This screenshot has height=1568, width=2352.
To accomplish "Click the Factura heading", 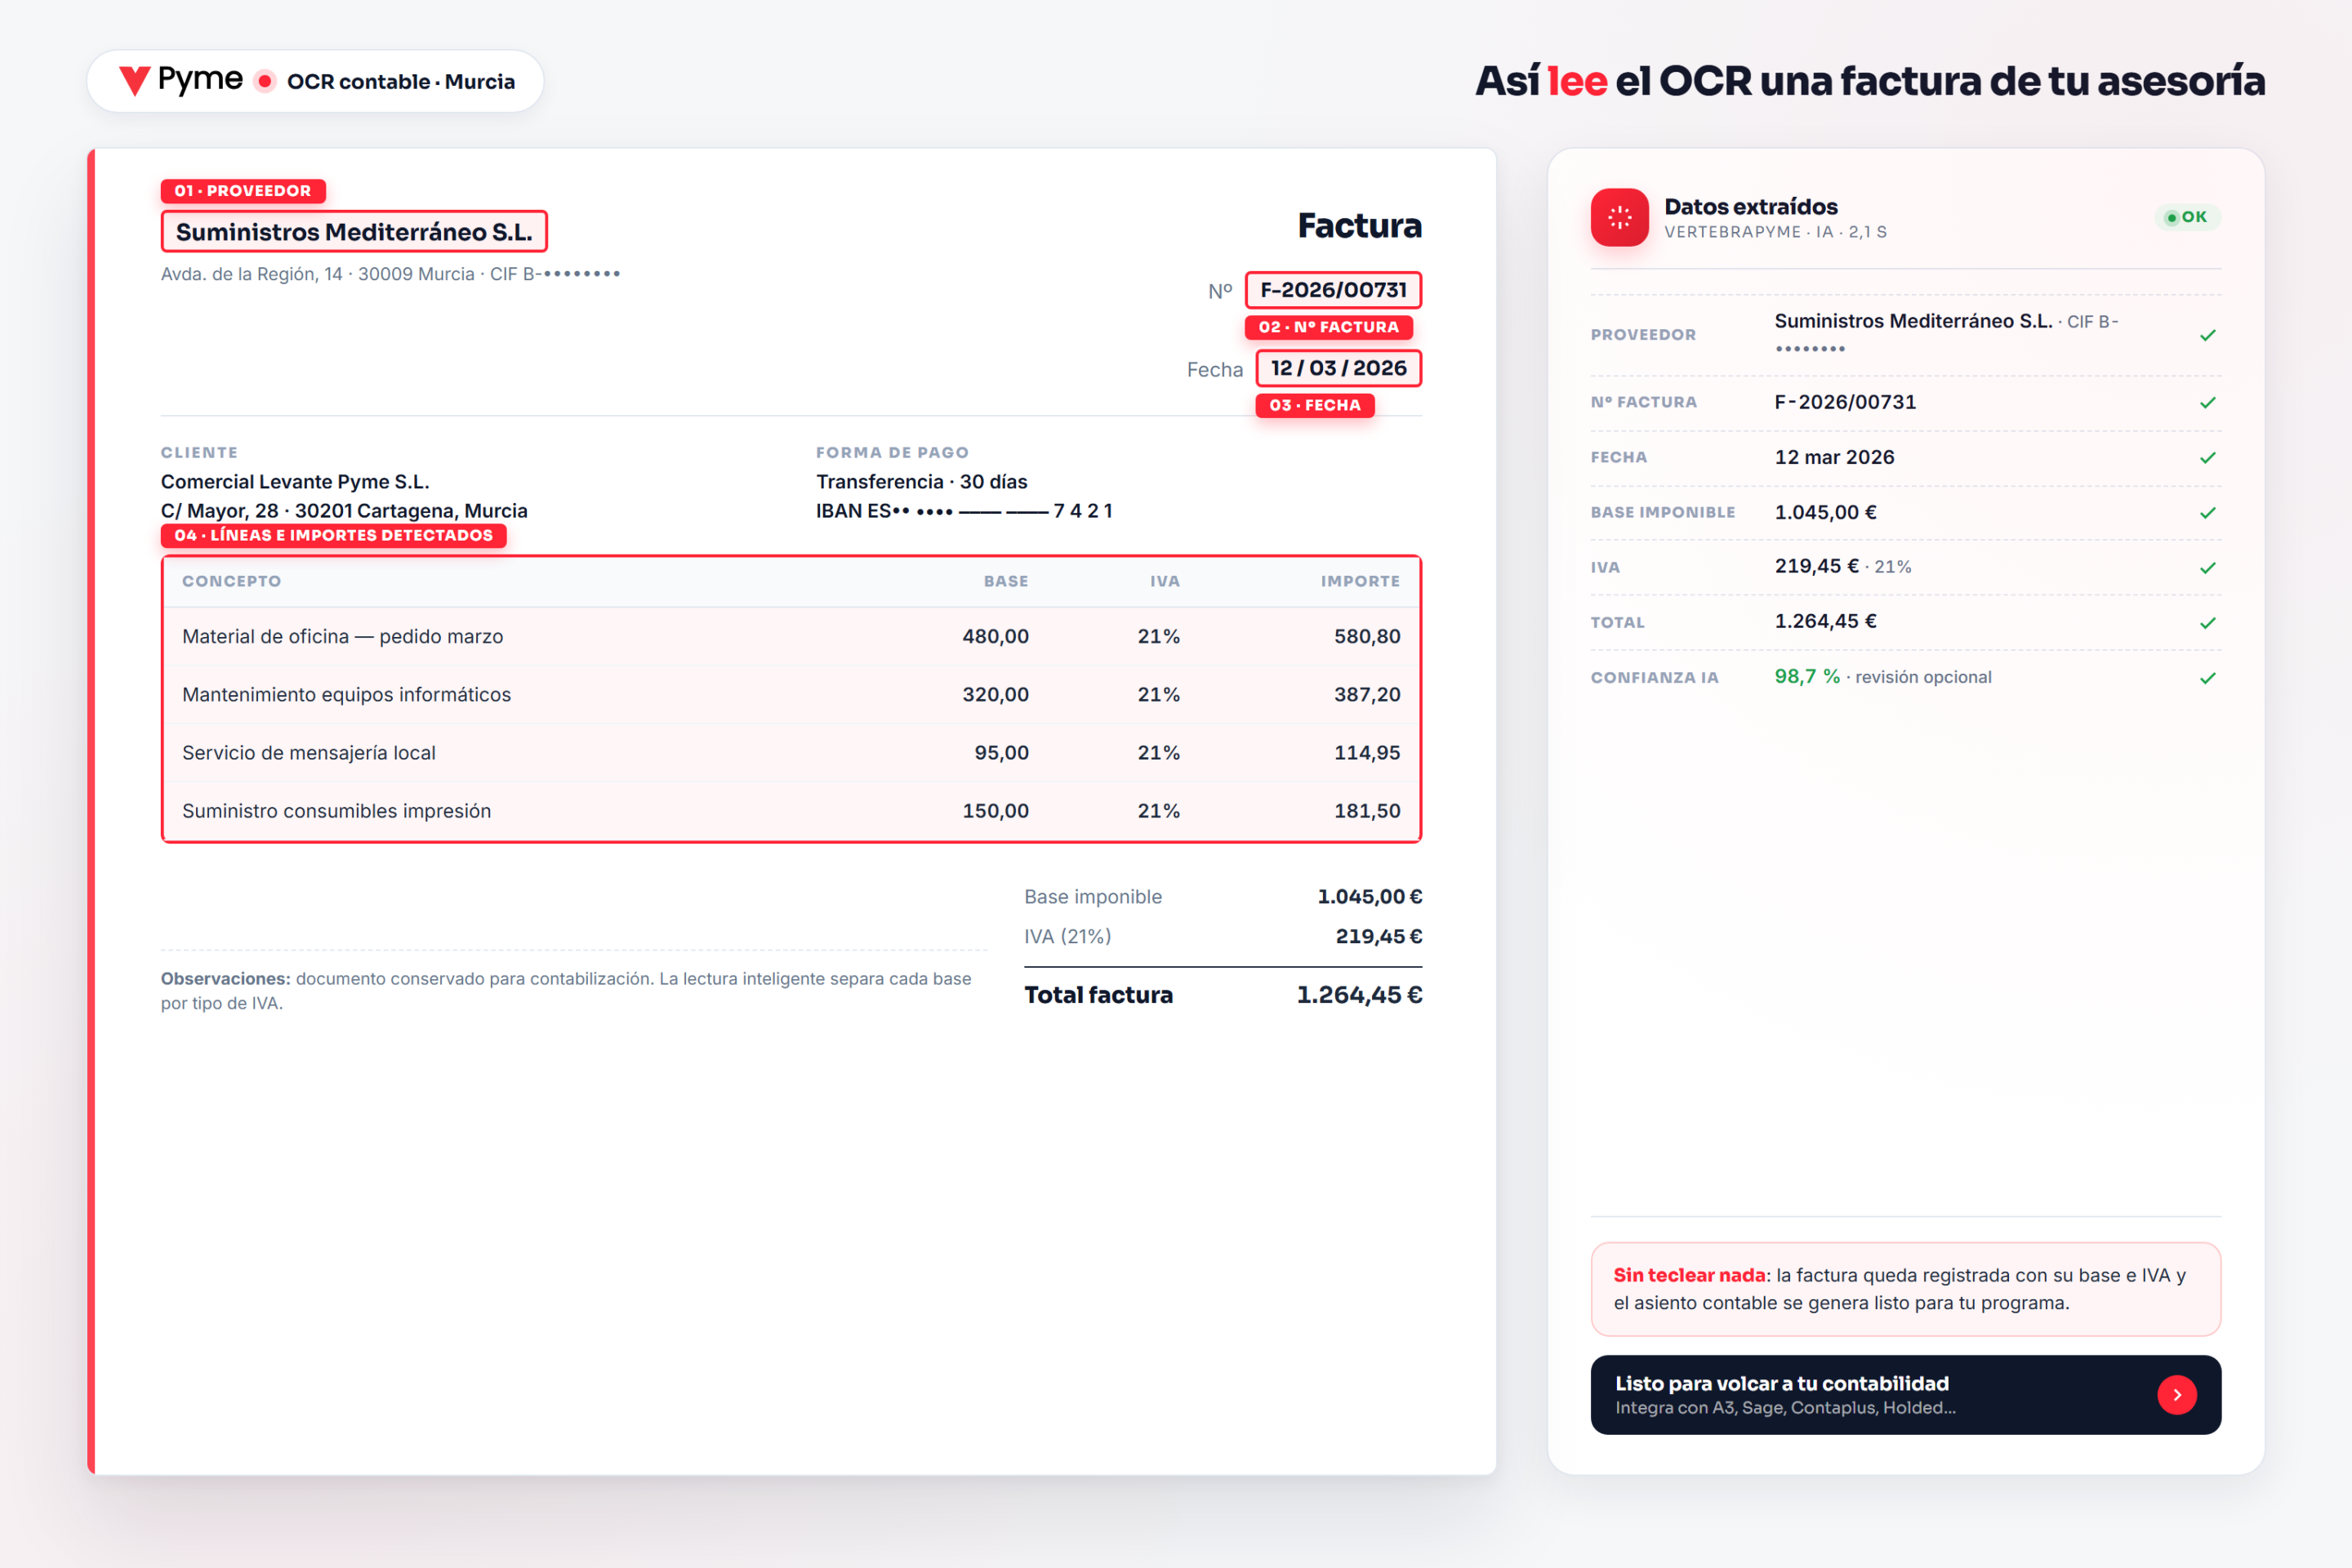I will tap(1359, 226).
